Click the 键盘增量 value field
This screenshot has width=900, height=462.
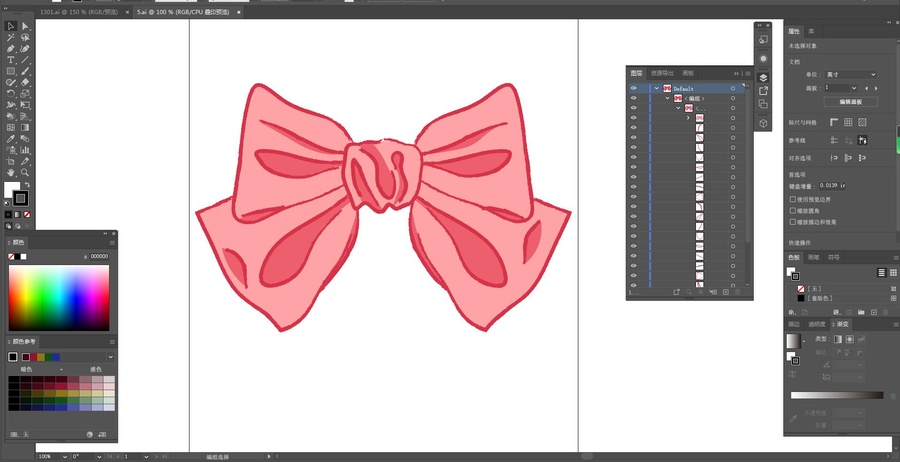(x=832, y=185)
